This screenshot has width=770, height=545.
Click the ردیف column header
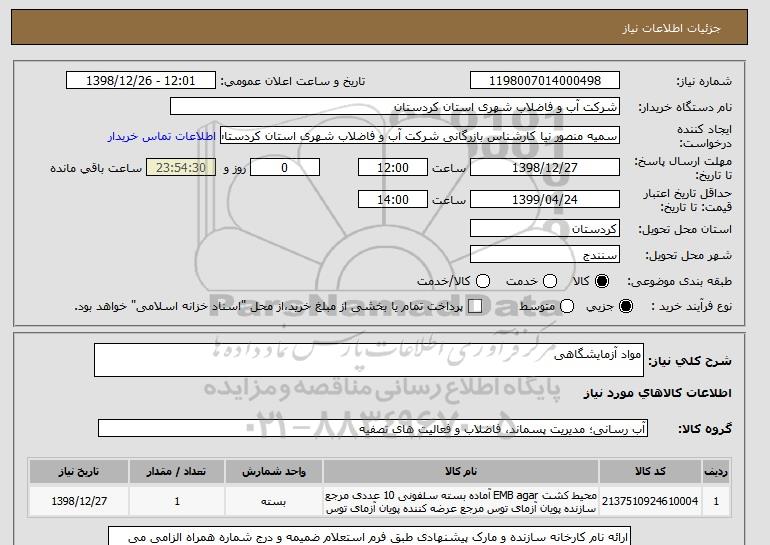716,471
